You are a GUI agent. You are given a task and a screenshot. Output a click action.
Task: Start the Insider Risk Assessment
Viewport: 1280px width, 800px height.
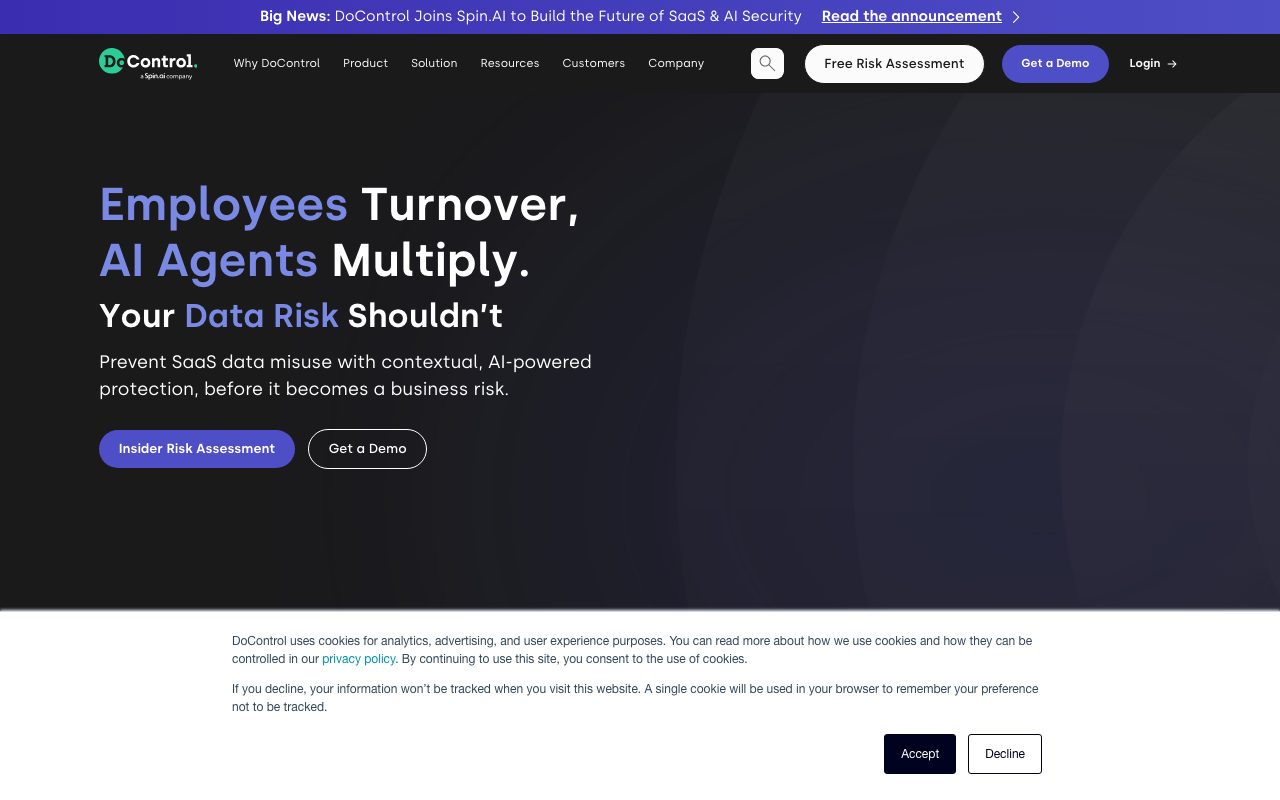[x=197, y=449]
